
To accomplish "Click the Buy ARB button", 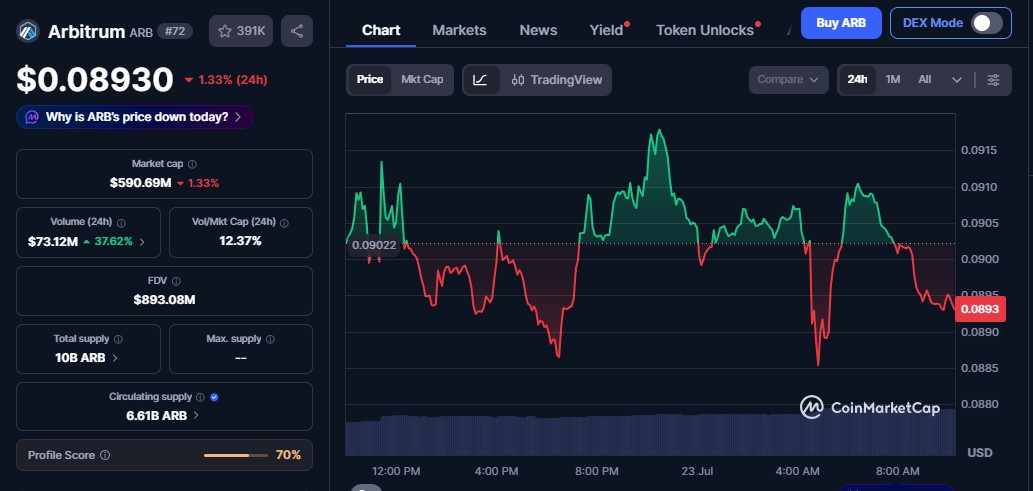I will [841, 23].
